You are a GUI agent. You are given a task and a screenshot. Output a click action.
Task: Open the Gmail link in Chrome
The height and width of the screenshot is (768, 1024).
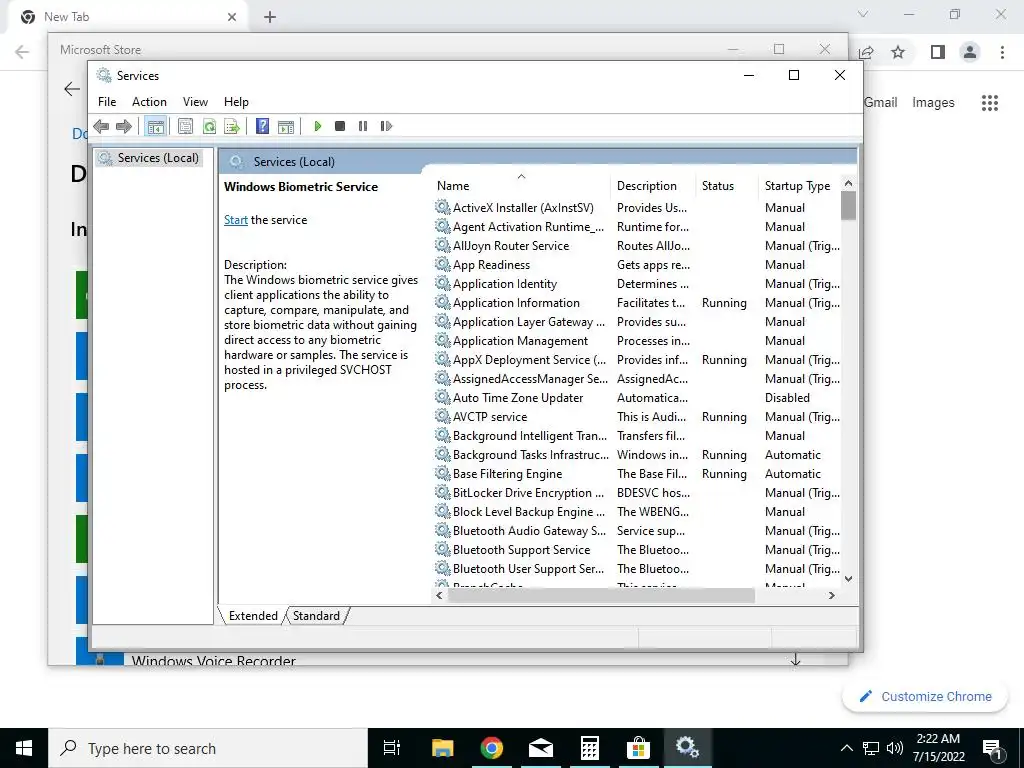coord(880,103)
